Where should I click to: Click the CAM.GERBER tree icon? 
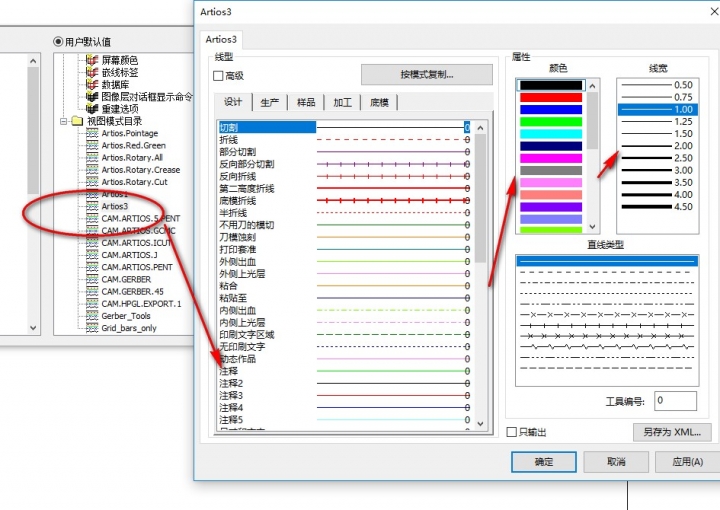click(93, 279)
